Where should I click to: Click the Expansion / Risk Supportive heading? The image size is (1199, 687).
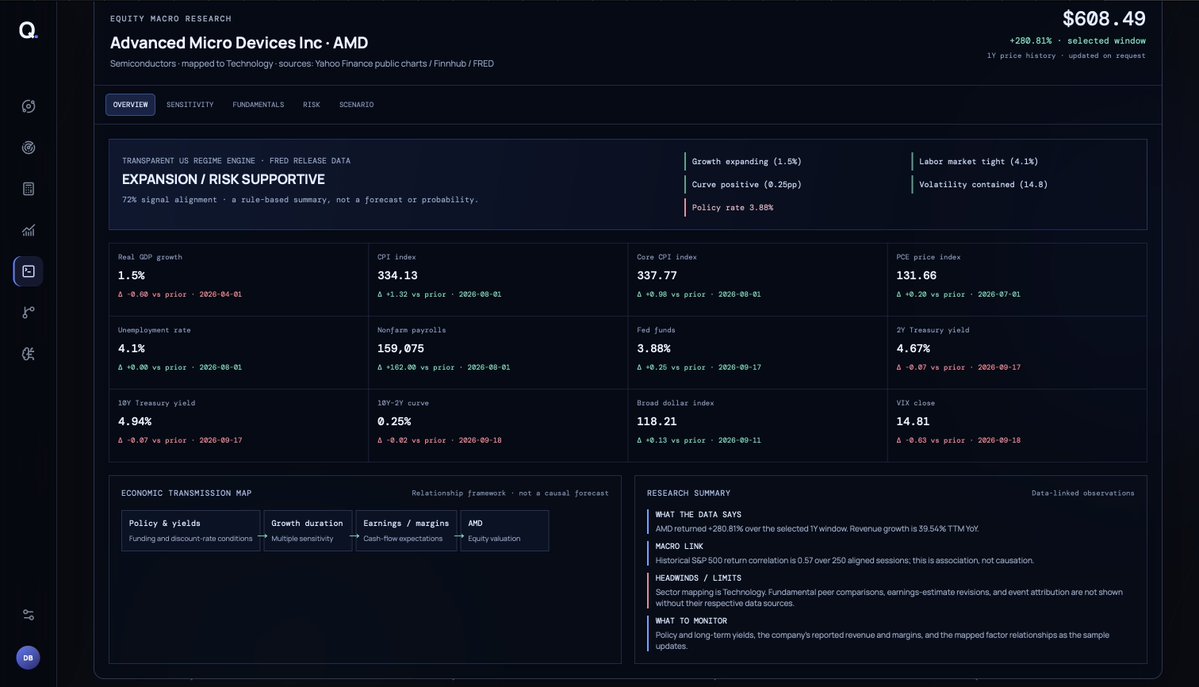click(x=223, y=179)
